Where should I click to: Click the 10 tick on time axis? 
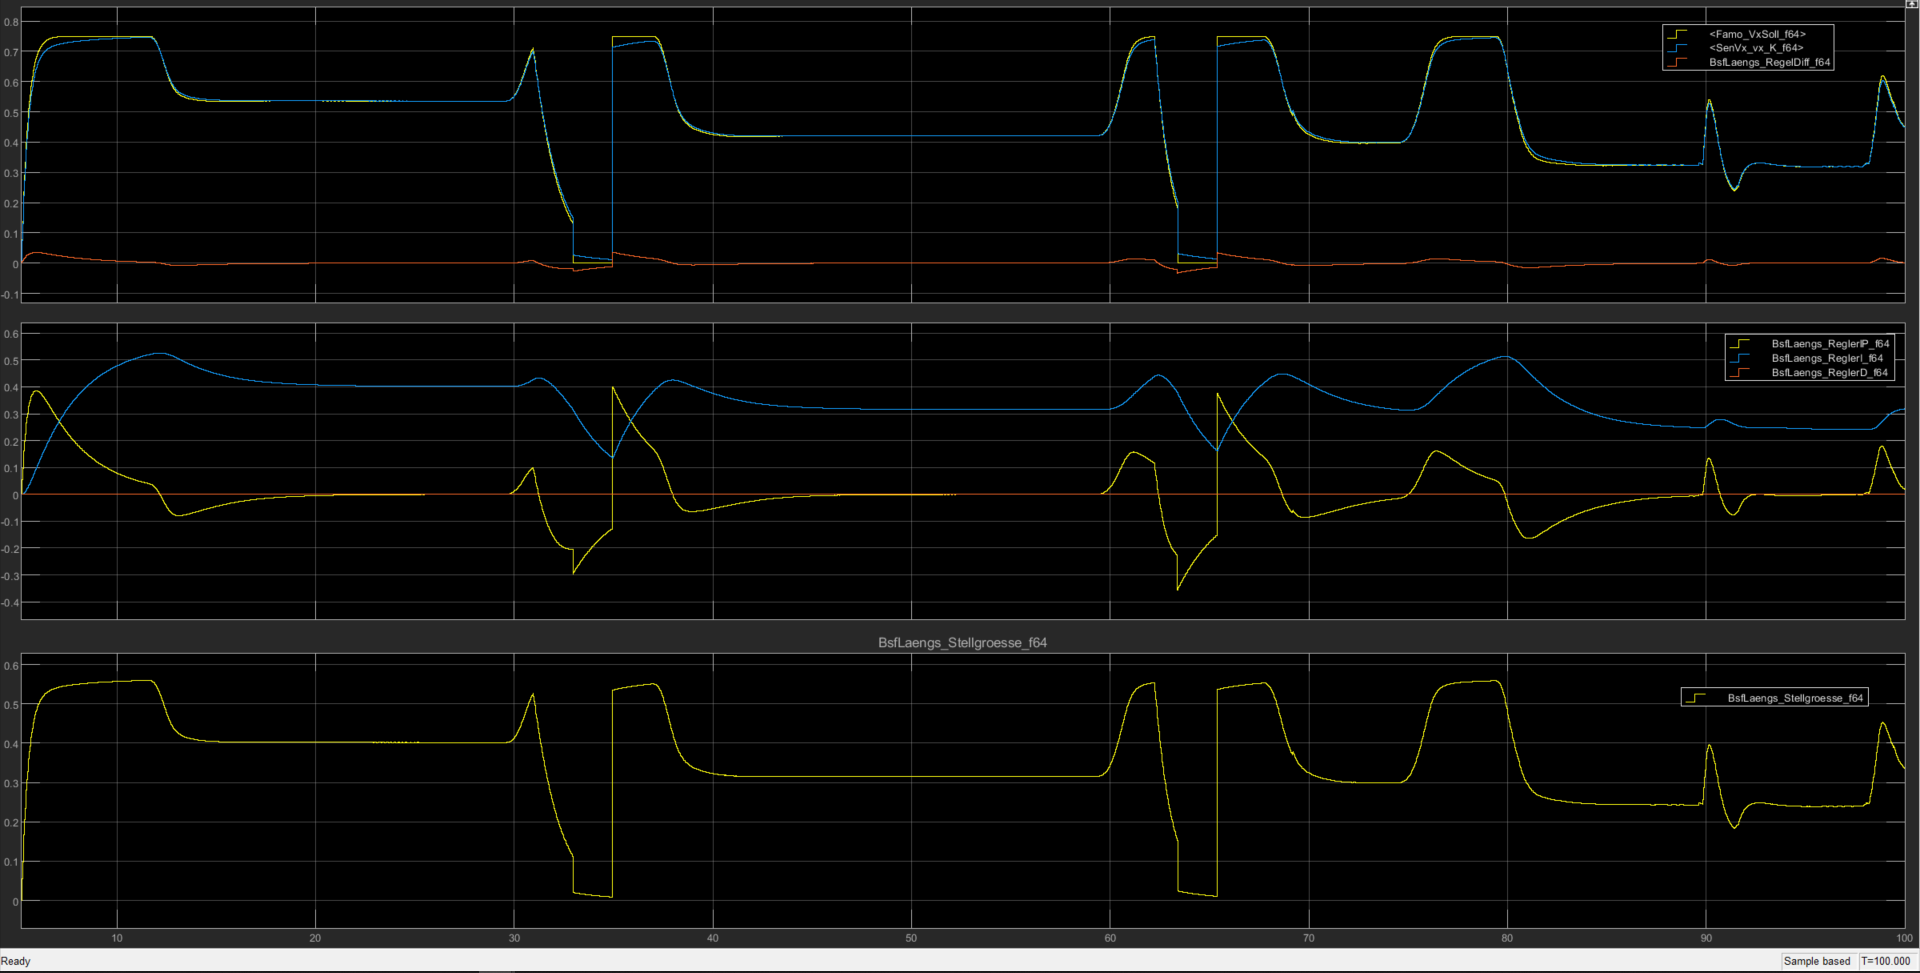click(117, 938)
